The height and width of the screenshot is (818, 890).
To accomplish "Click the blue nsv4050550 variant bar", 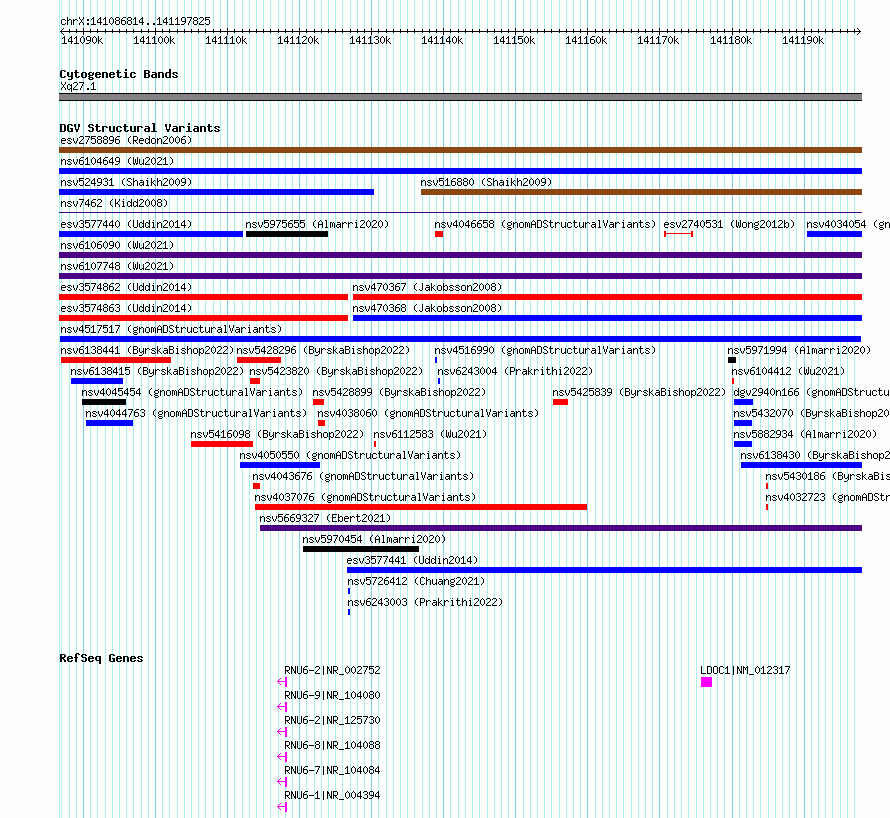I will coord(280,465).
